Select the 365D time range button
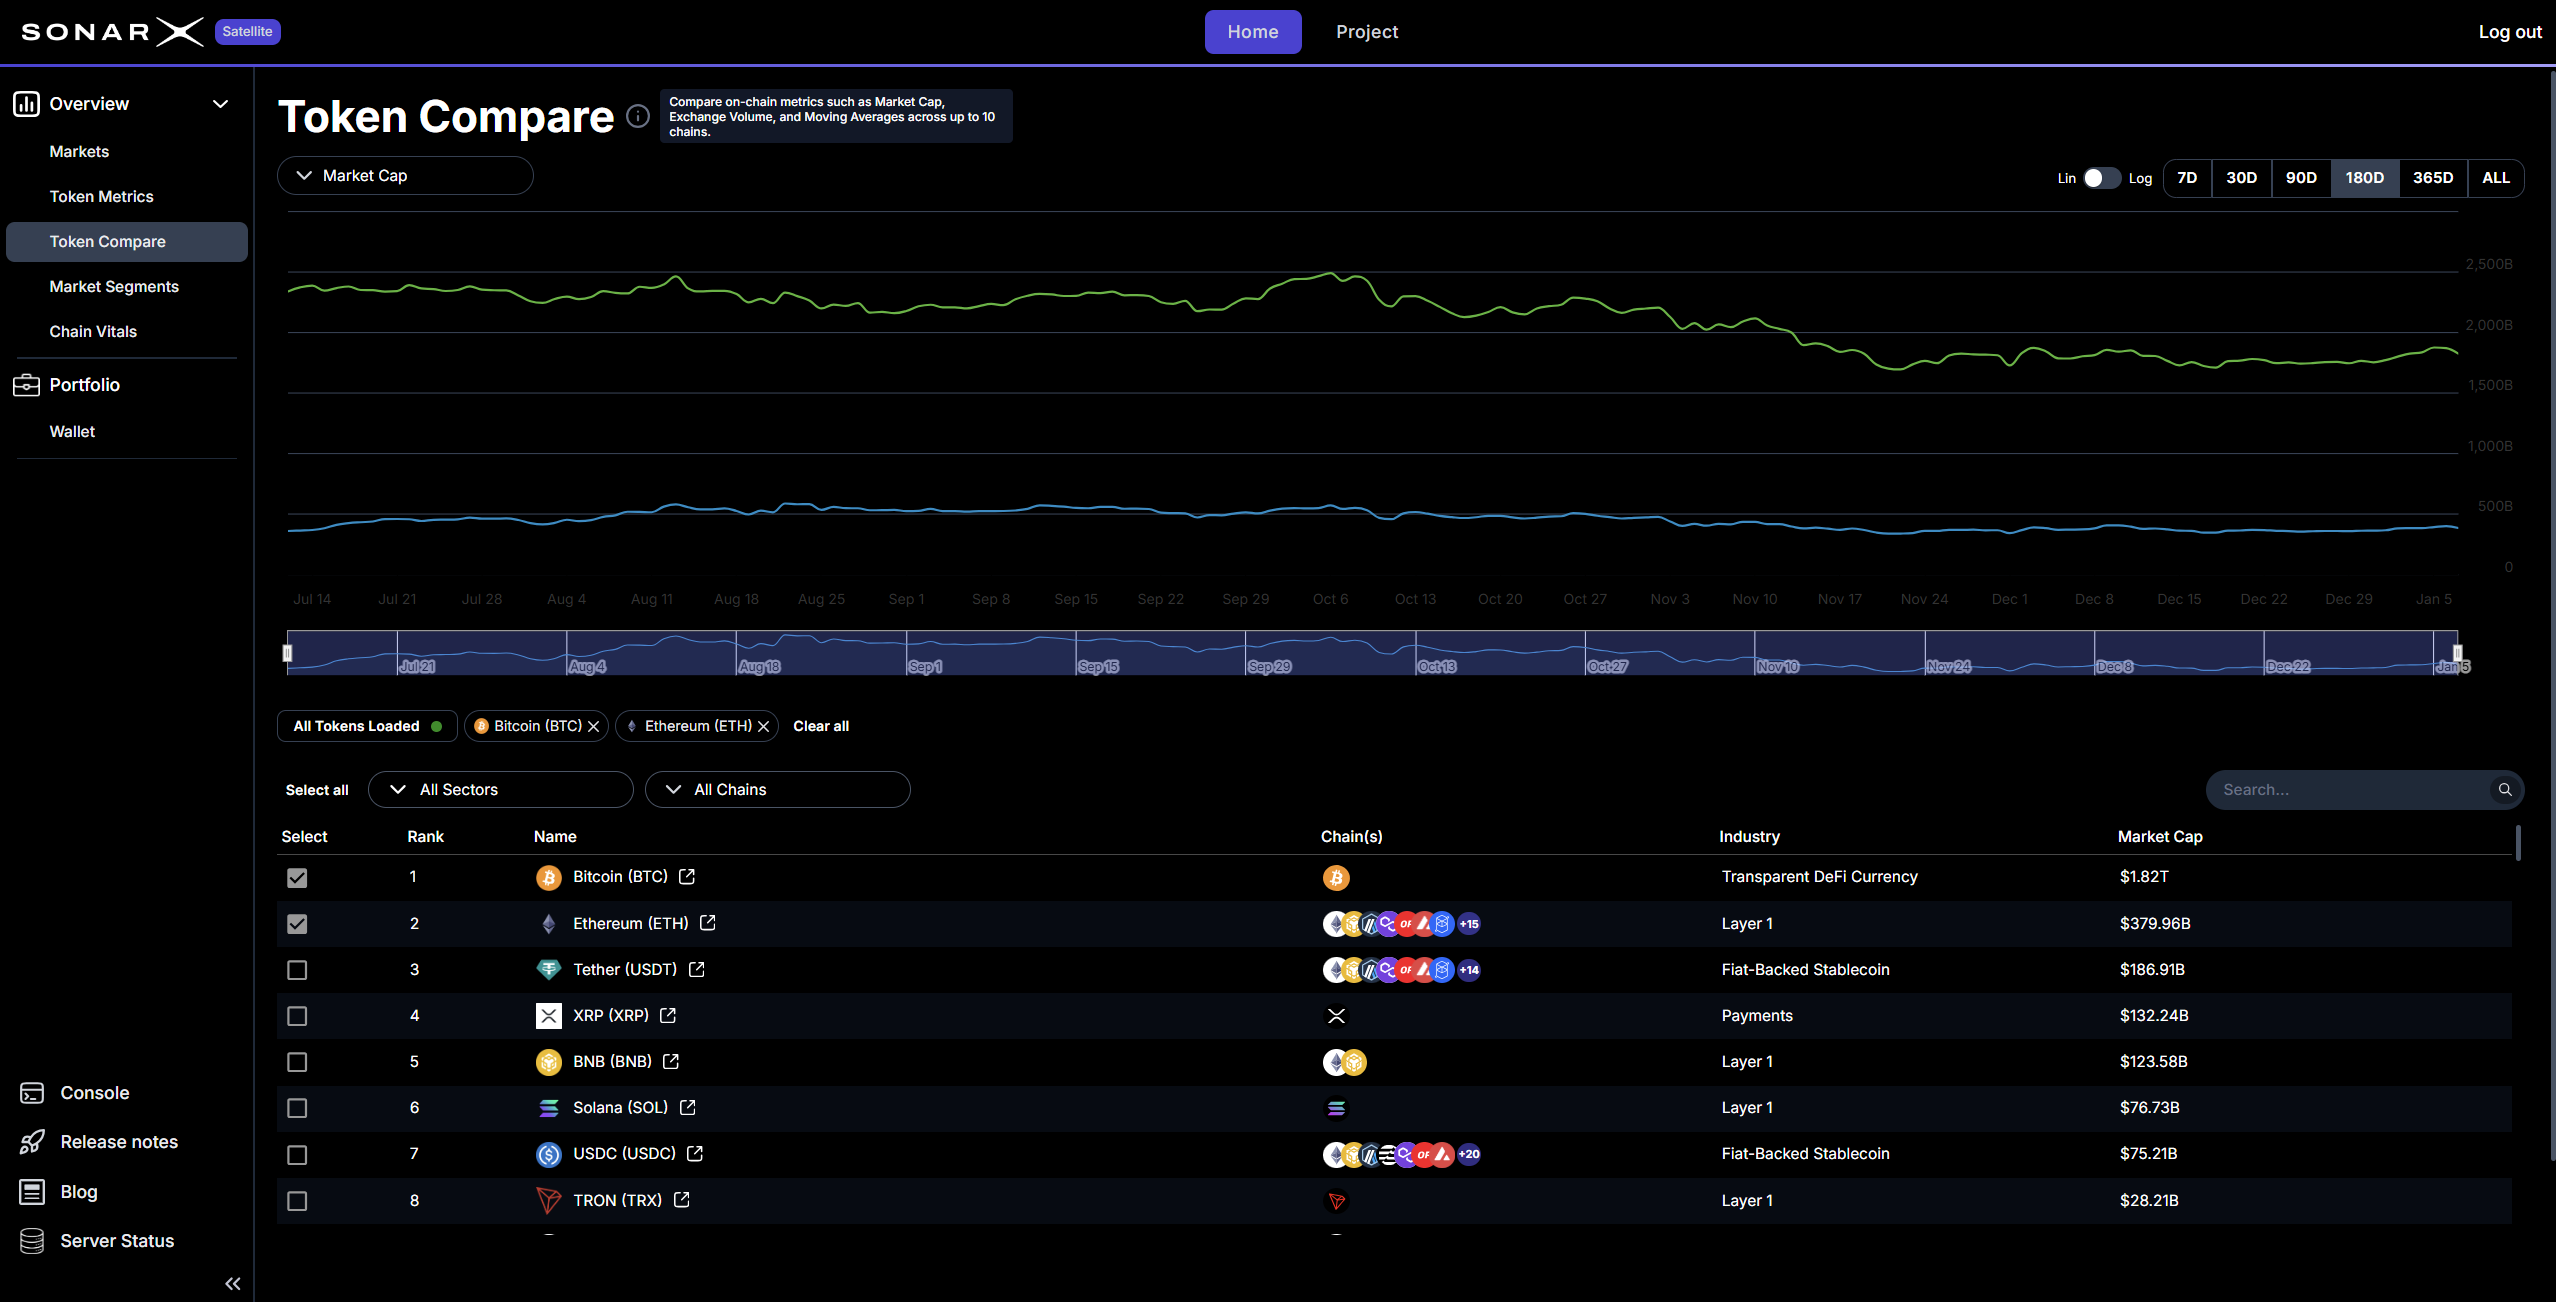This screenshot has width=2556, height=1302. [x=2432, y=177]
